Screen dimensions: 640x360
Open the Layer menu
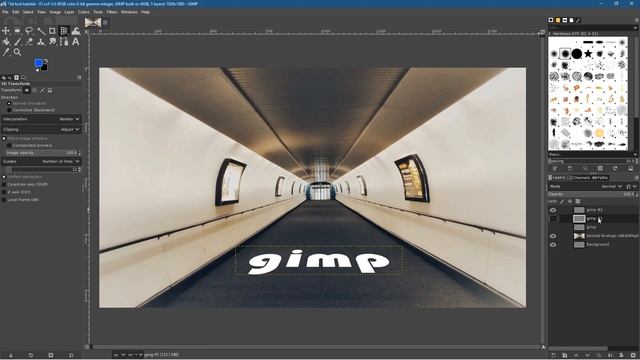click(69, 12)
